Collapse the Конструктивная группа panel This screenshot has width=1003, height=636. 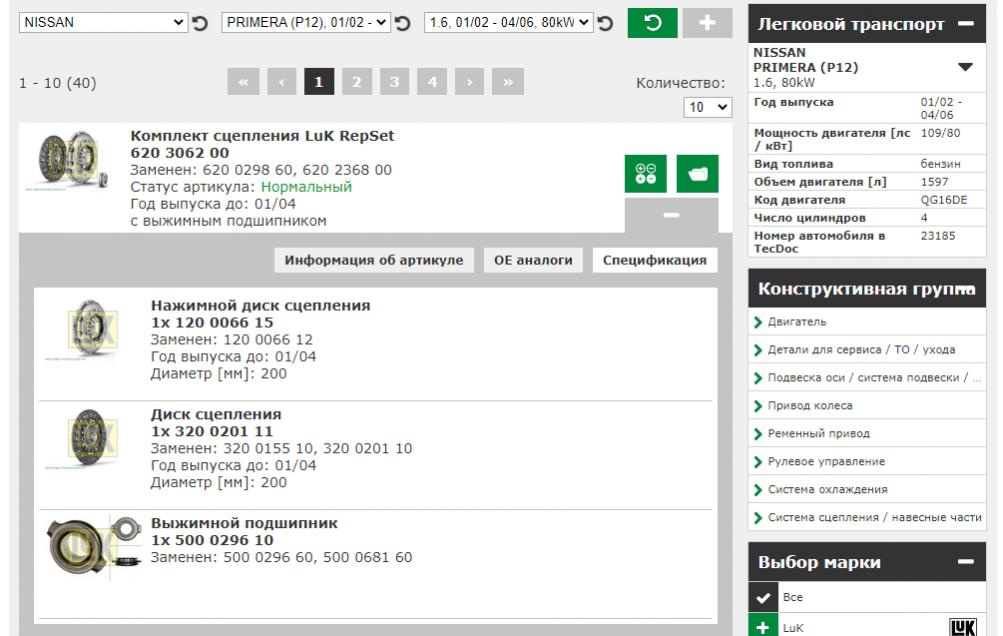pos(967,289)
